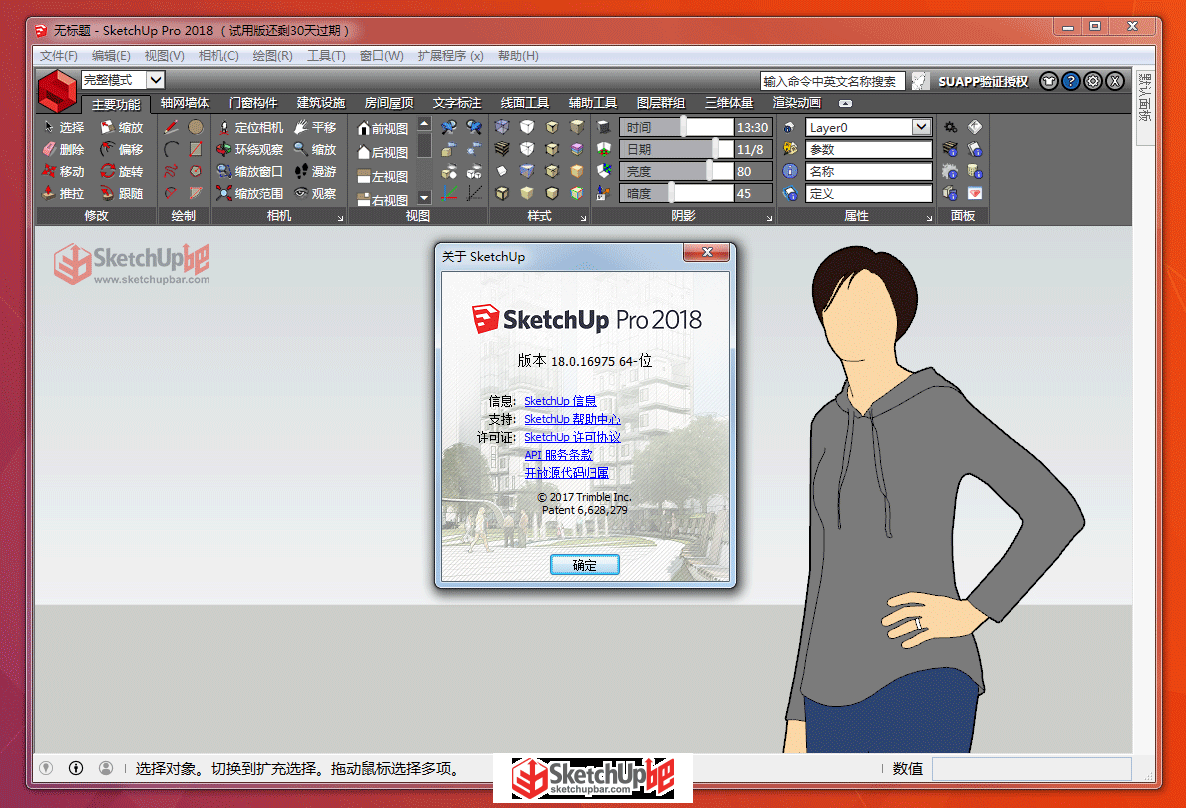Image resolution: width=1186 pixels, height=808 pixels.
Task: Open the 相机(C) menu
Action: [x=219, y=55]
